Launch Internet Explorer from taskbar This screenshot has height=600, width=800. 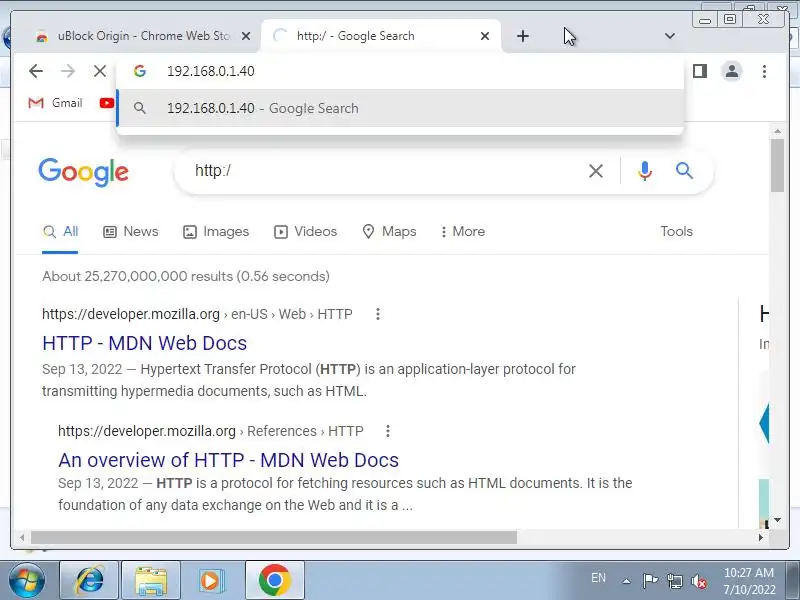click(x=89, y=580)
